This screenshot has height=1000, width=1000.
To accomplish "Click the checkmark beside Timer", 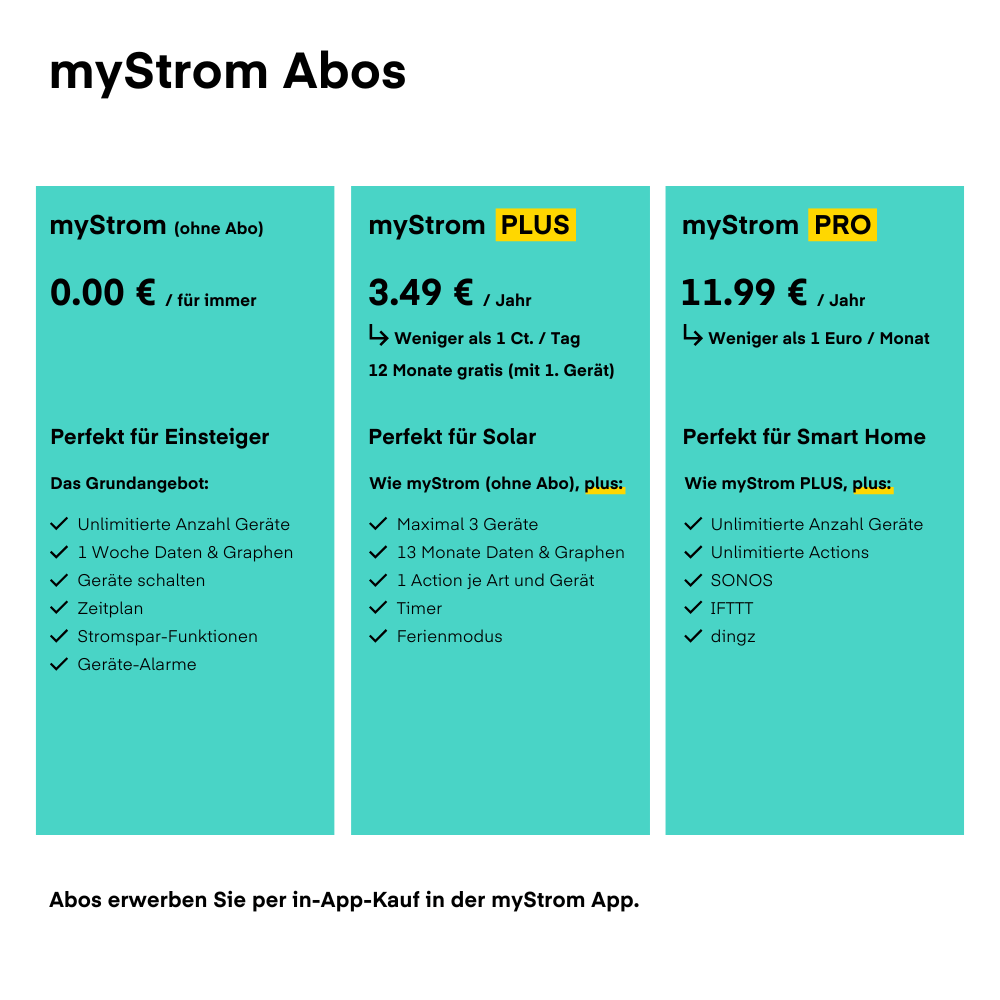I will click(378, 608).
